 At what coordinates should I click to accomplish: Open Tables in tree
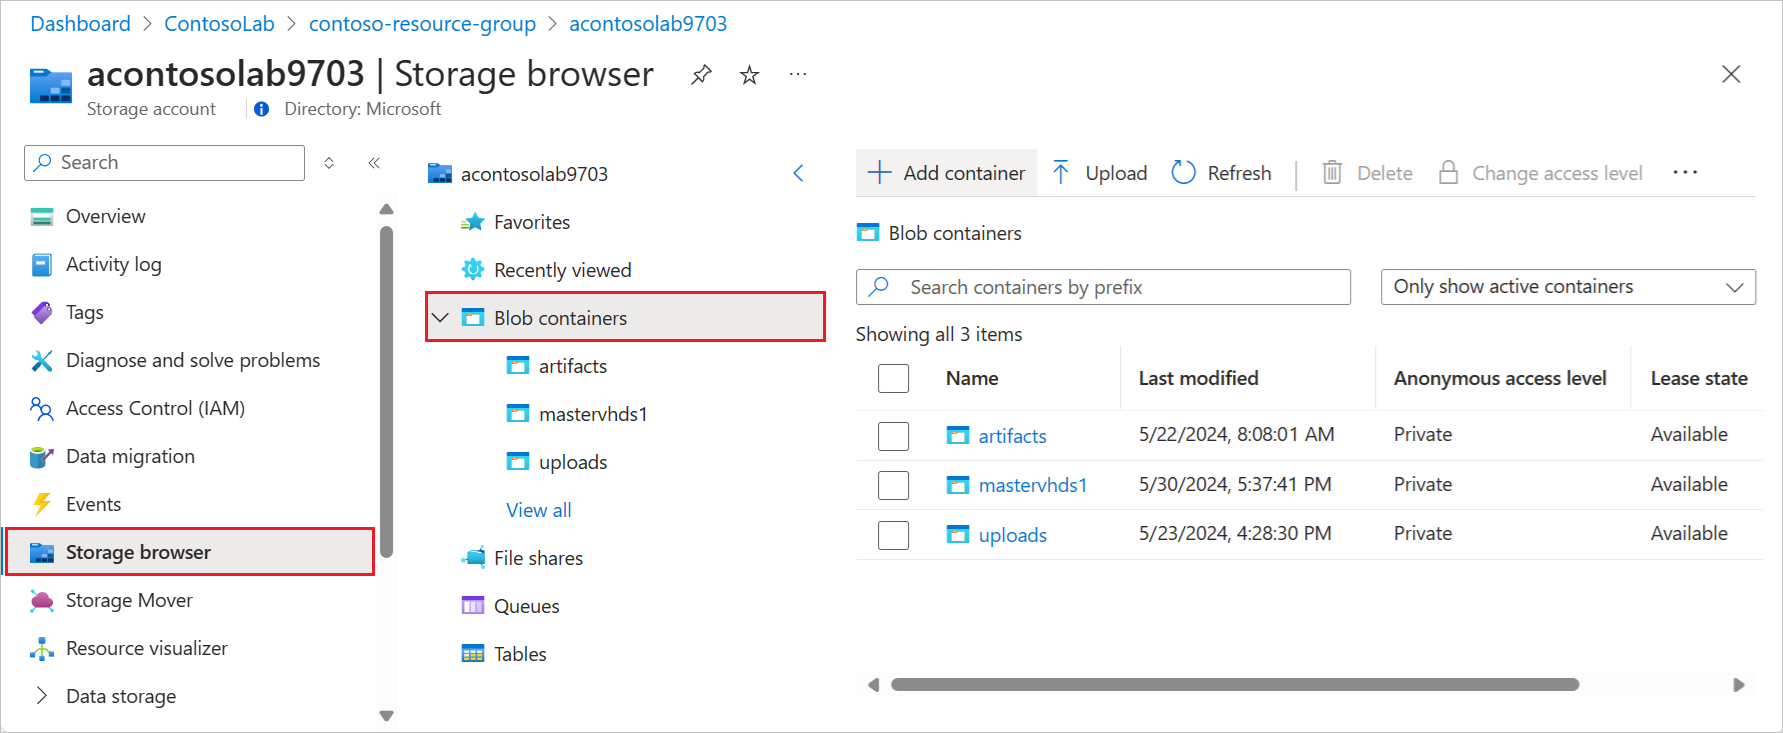tap(520, 654)
